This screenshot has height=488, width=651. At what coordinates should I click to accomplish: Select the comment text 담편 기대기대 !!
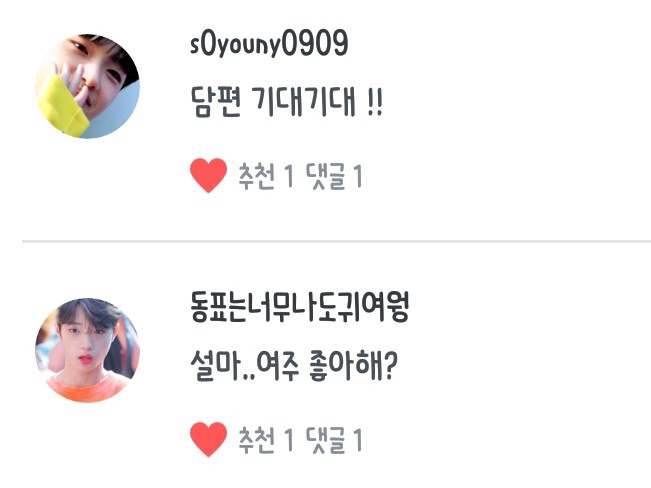click(x=286, y=102)
